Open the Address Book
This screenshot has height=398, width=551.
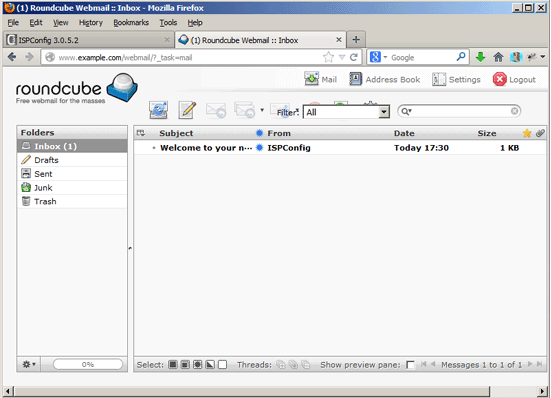384,79
